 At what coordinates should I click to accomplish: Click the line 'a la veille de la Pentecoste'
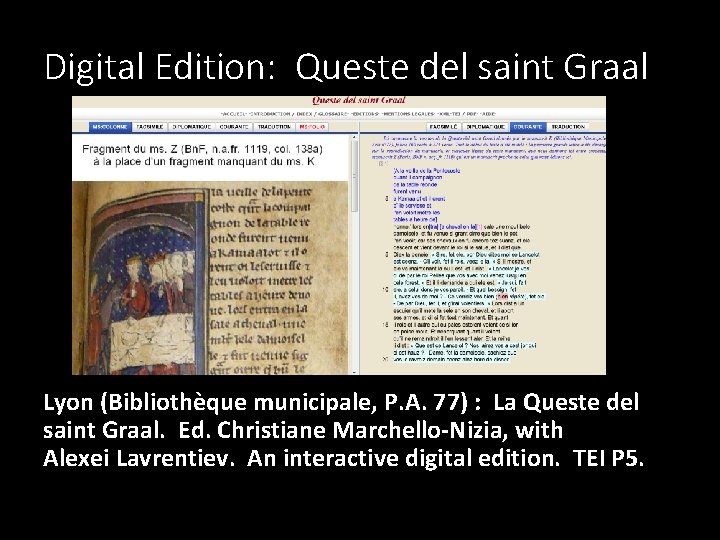click(x=427, y=171)
